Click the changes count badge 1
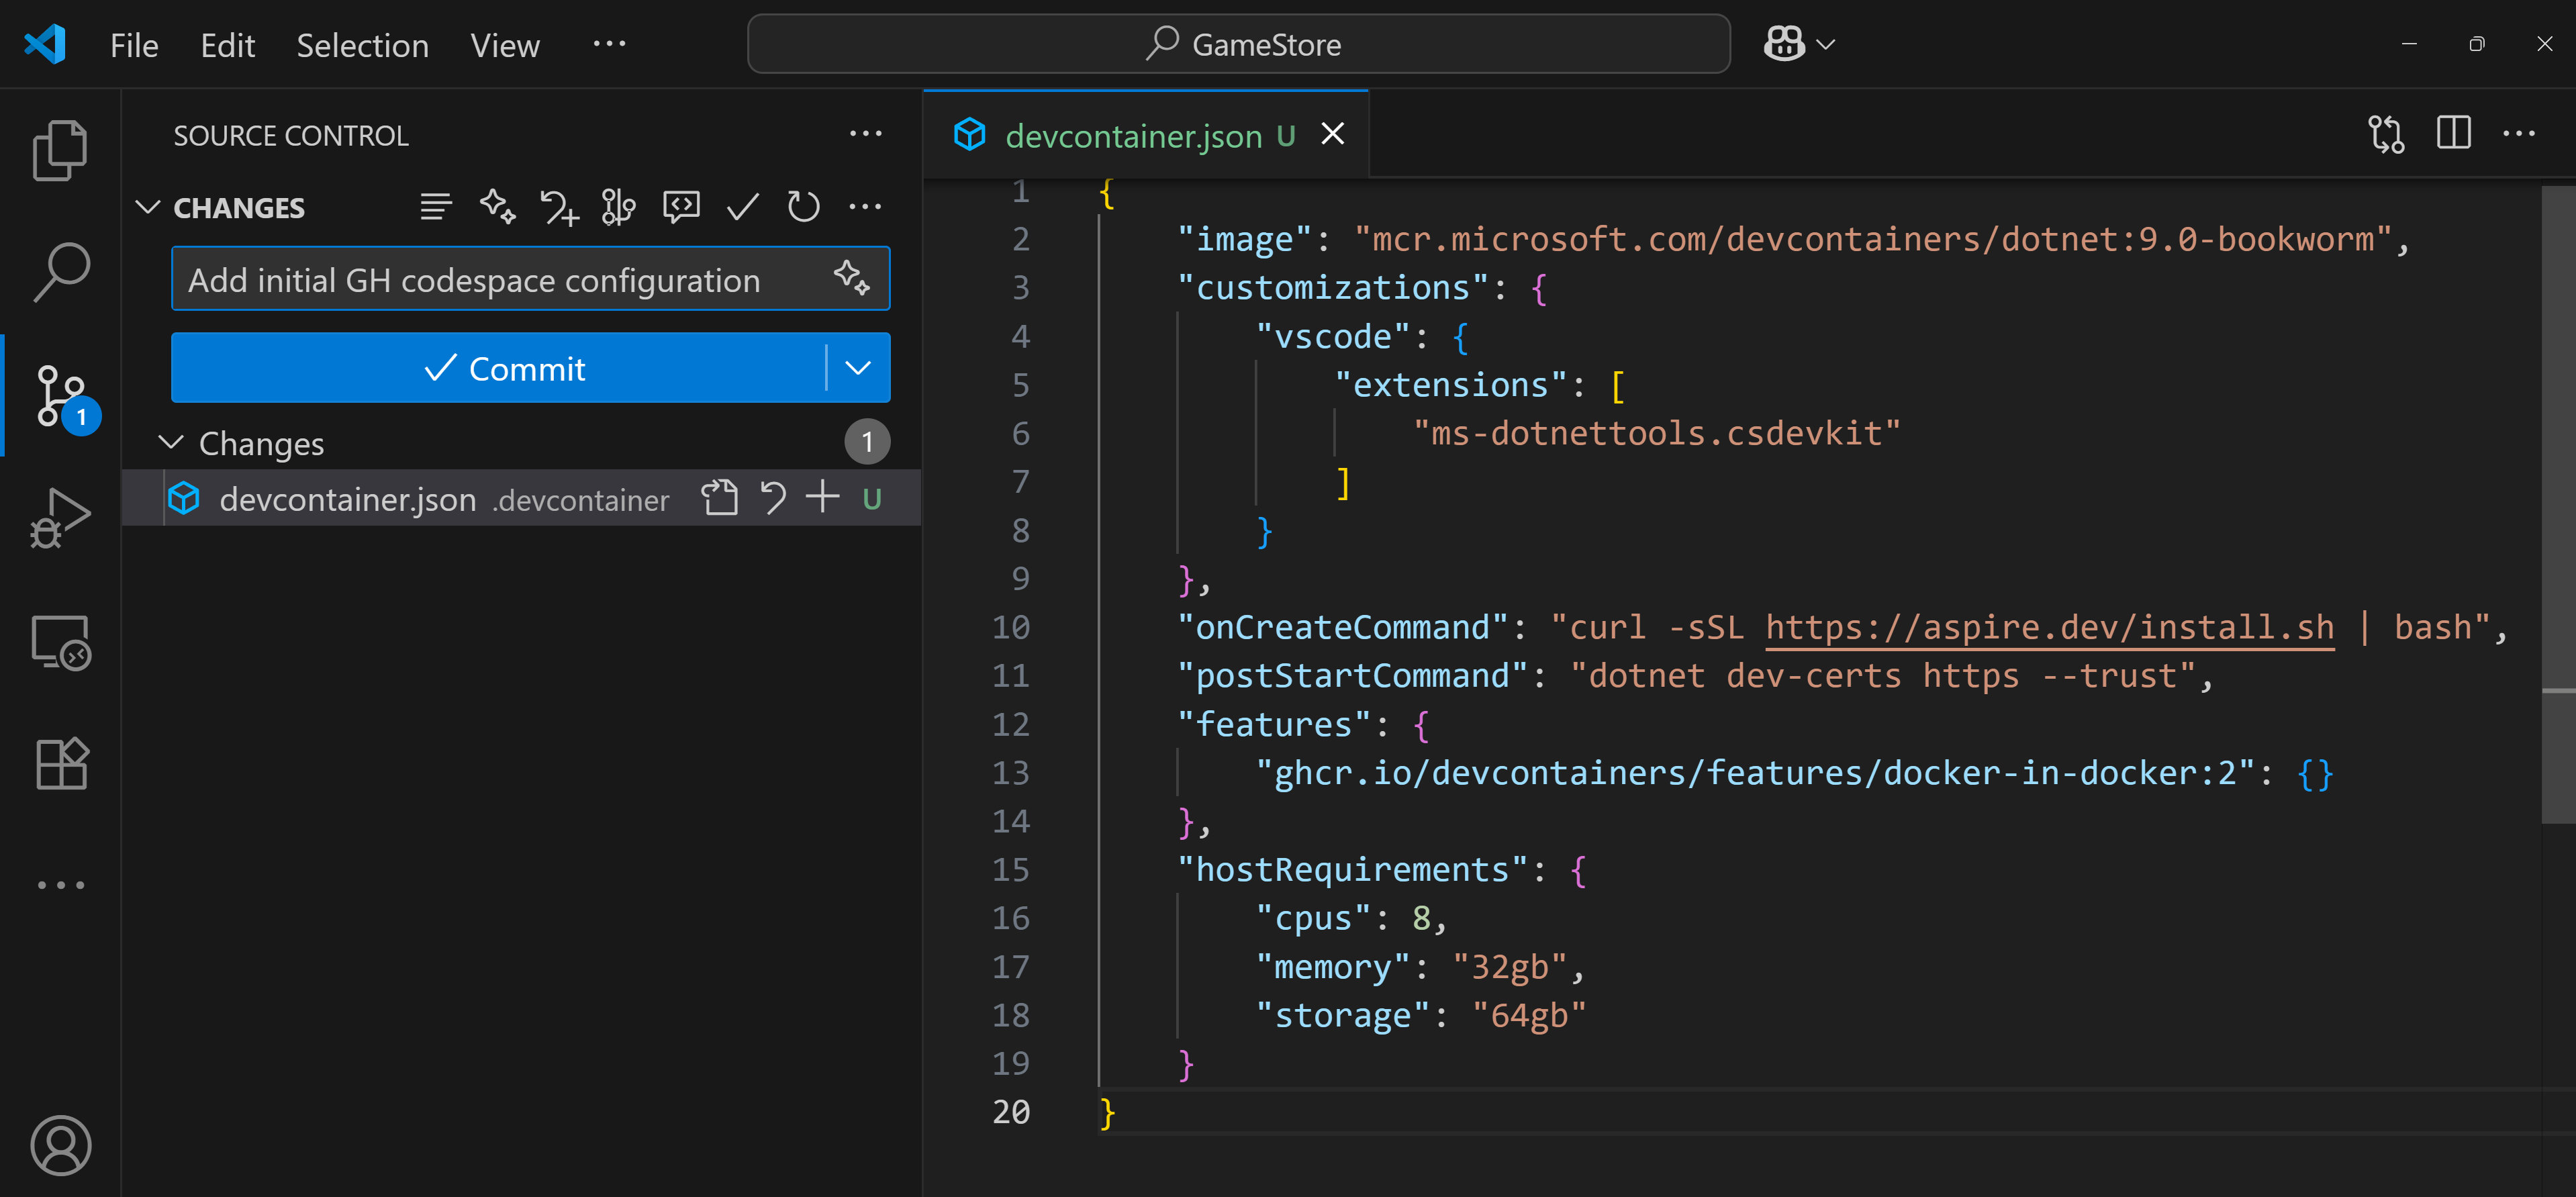This screenshot has height=1197, width=2576. click(867, 442)
